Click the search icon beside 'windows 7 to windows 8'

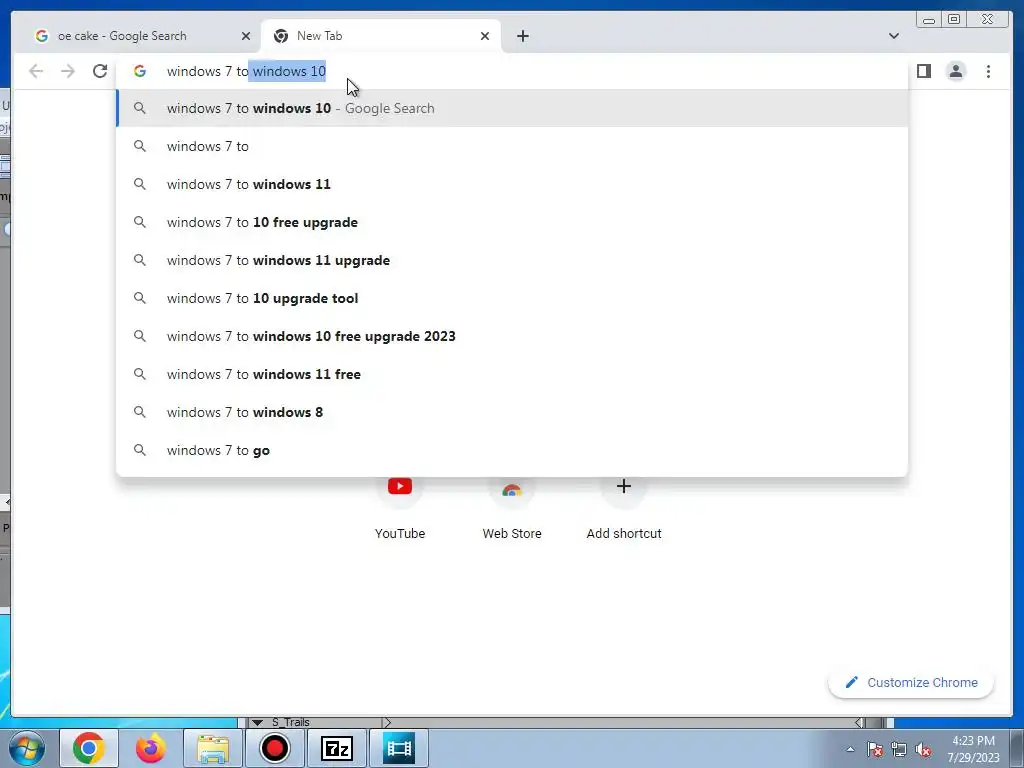coord(140,412)
